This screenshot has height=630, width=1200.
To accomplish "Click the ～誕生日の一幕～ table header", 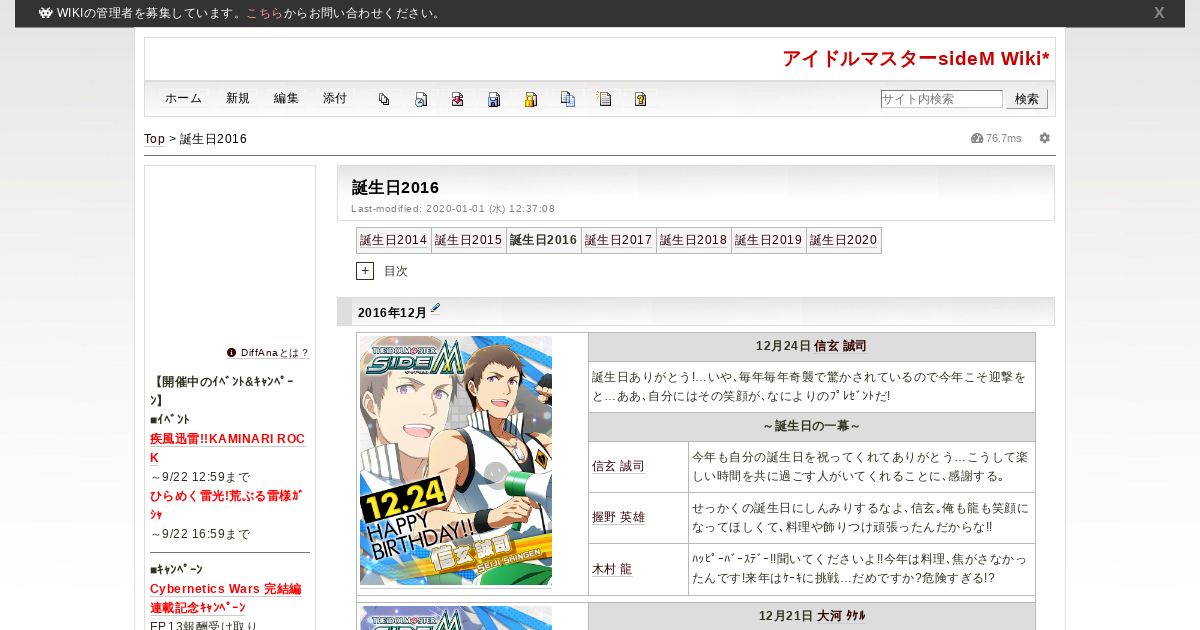I will 812,426.
